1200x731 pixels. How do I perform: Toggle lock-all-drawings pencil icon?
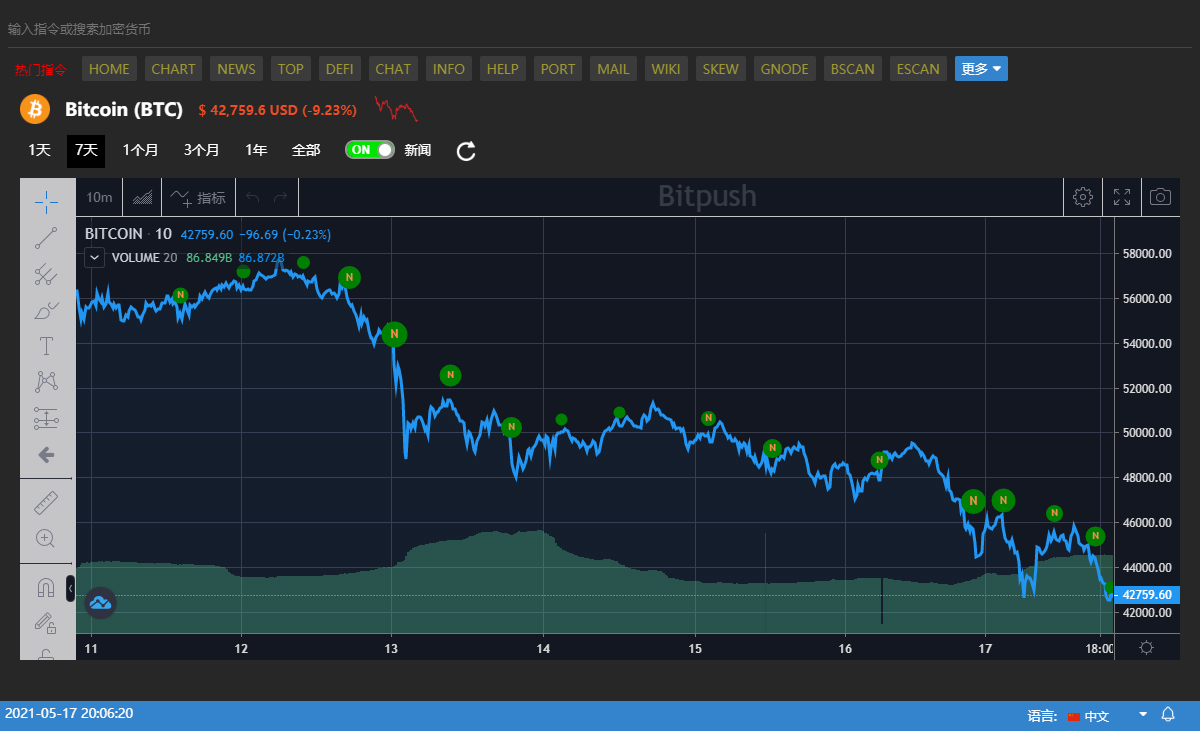pos(46,623)
